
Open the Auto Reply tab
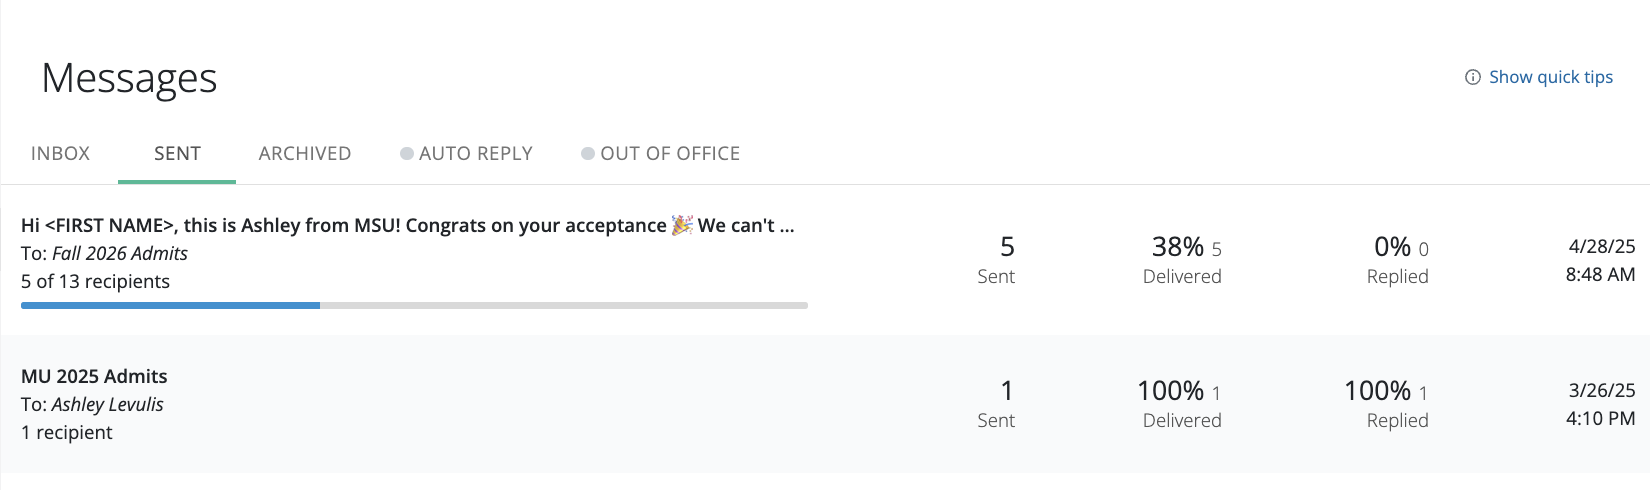tap(475, 154)
